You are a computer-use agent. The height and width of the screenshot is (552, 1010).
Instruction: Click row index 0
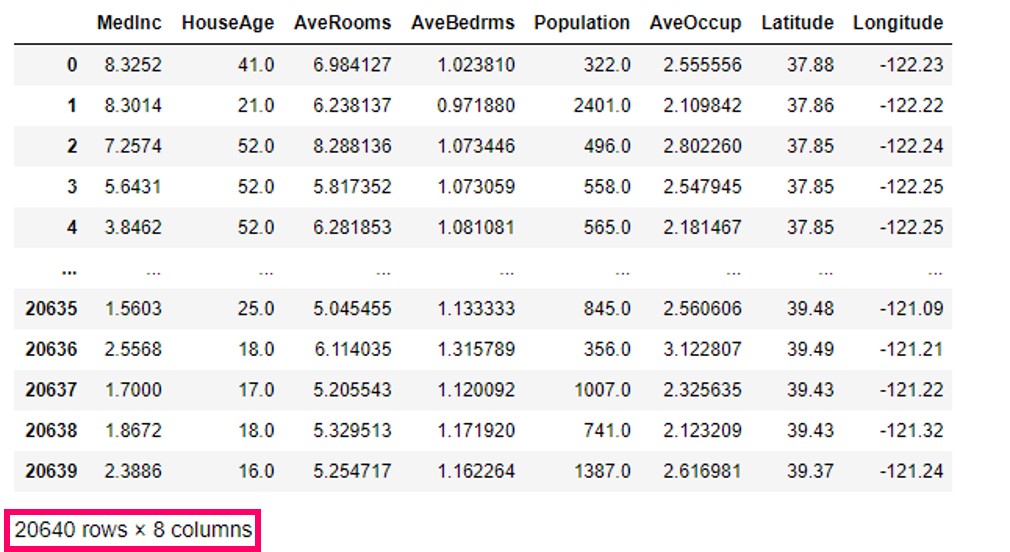coord(71,65)
